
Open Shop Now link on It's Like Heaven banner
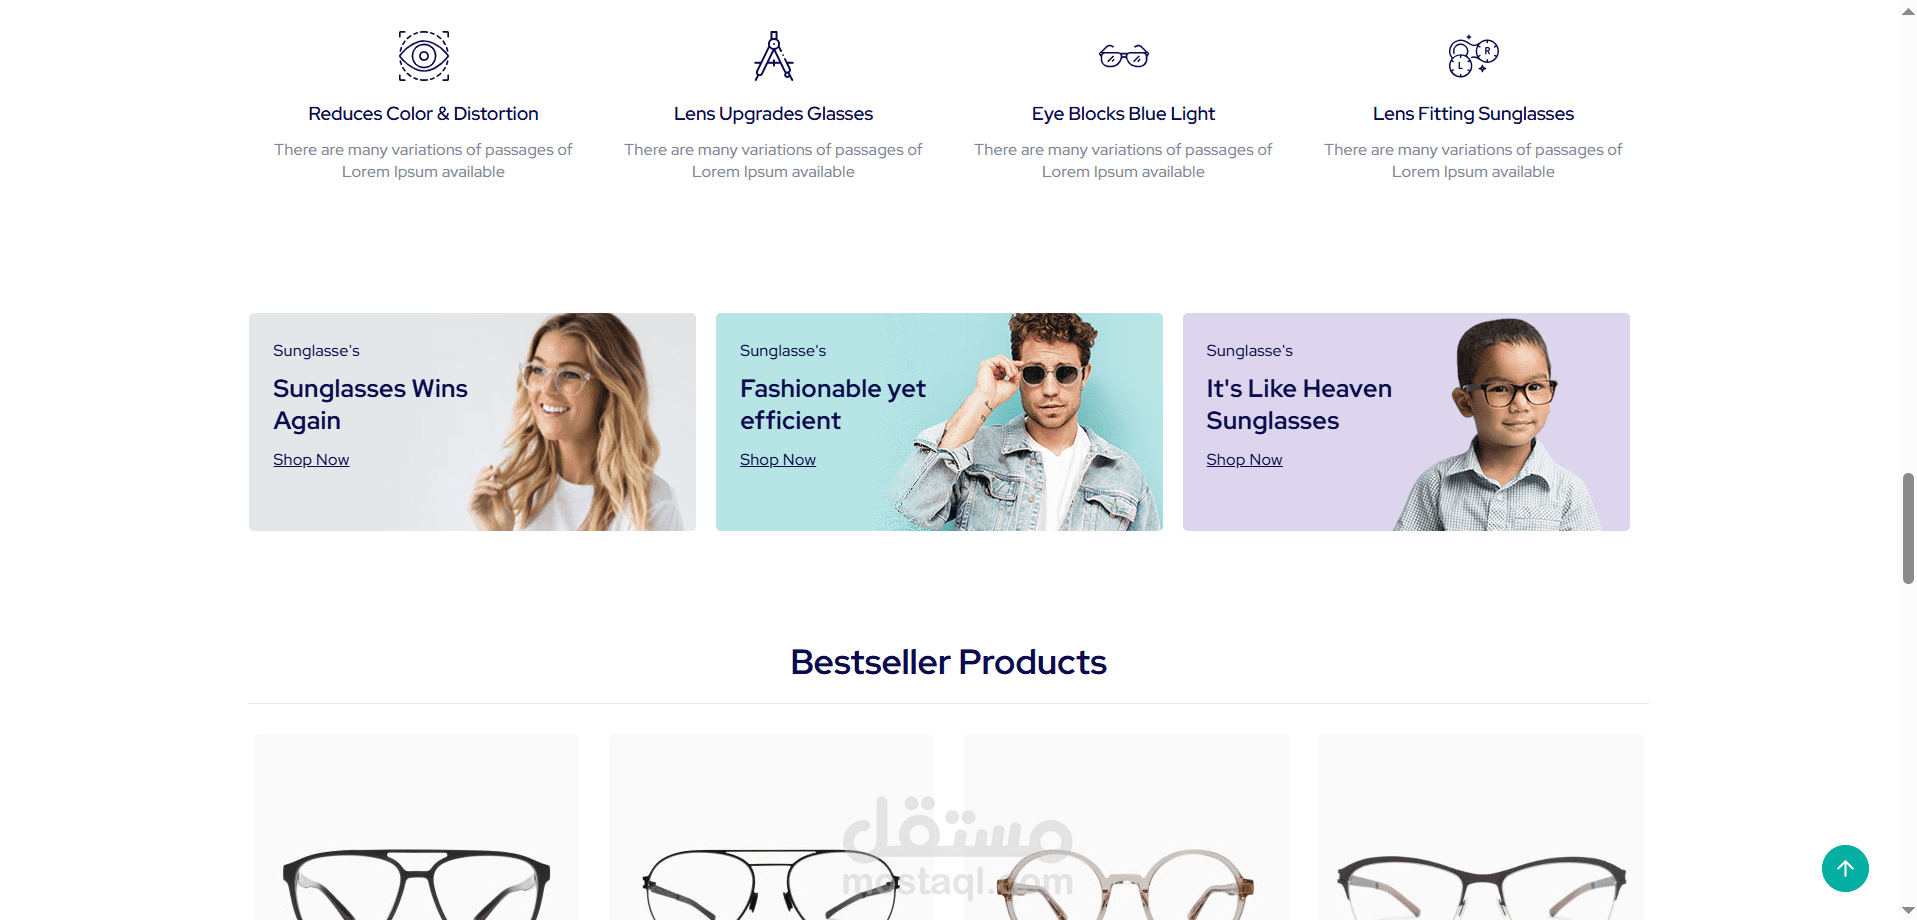(1244, 460)
